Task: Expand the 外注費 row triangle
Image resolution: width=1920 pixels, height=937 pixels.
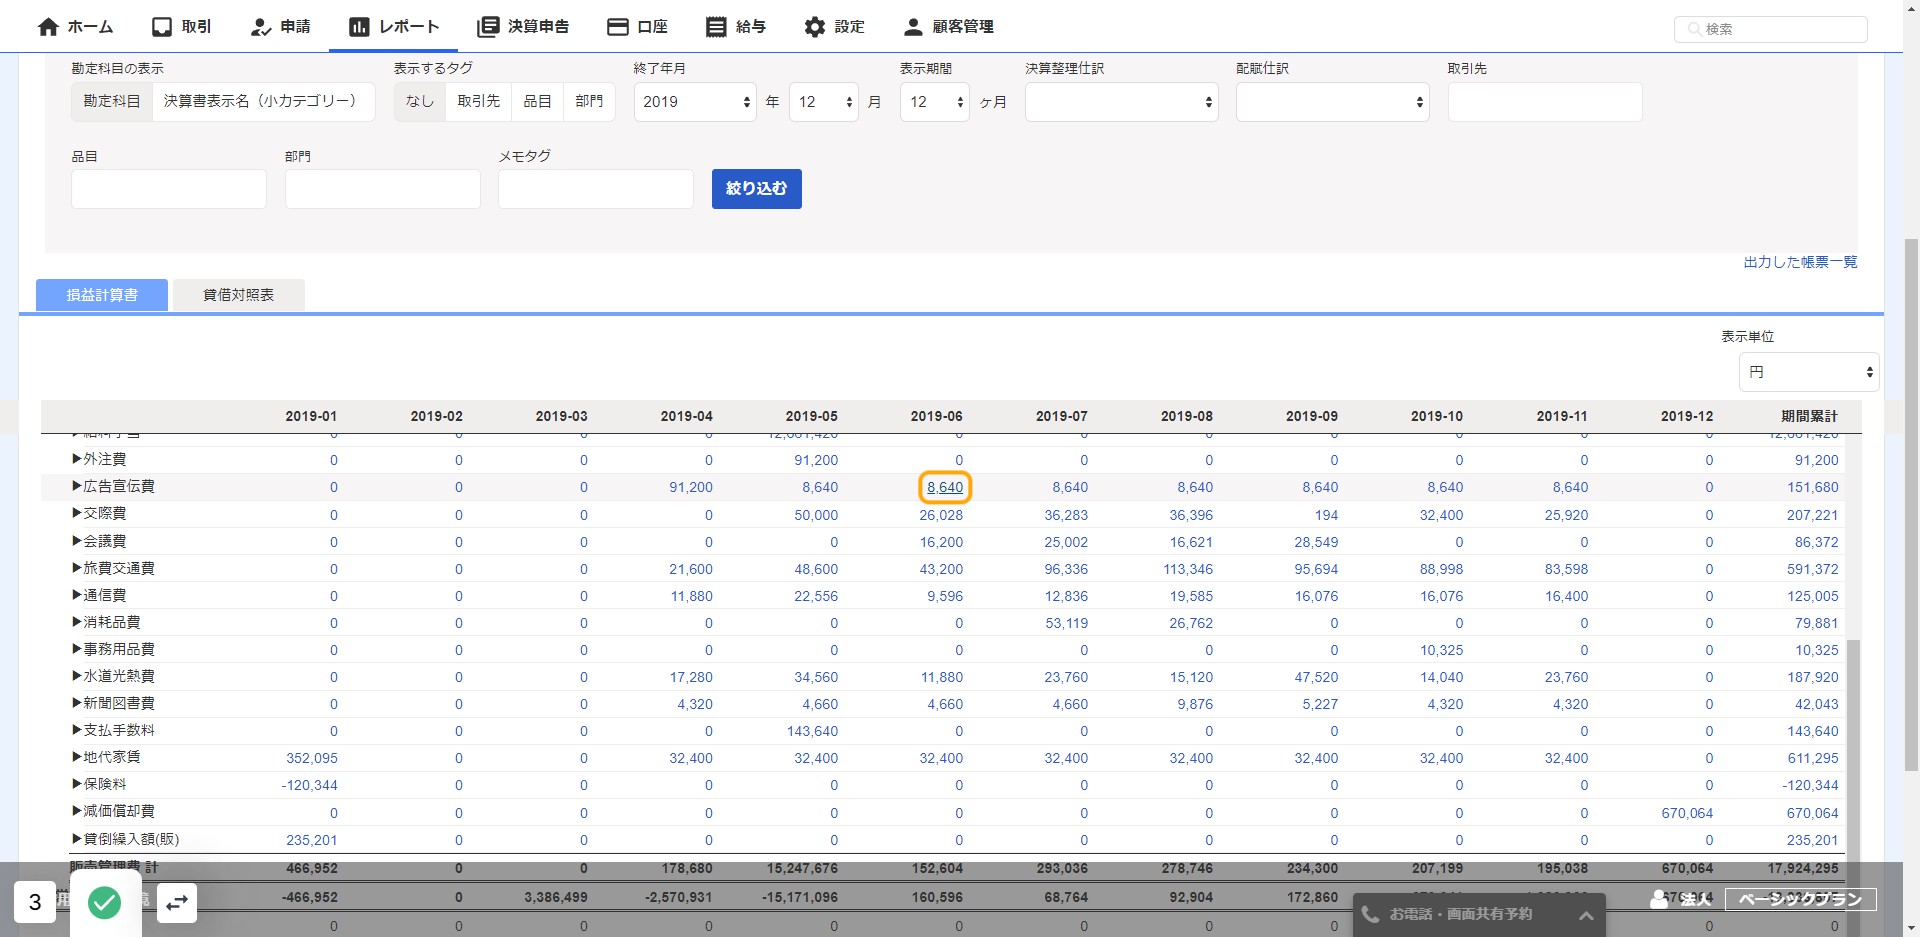Action: 77,459
